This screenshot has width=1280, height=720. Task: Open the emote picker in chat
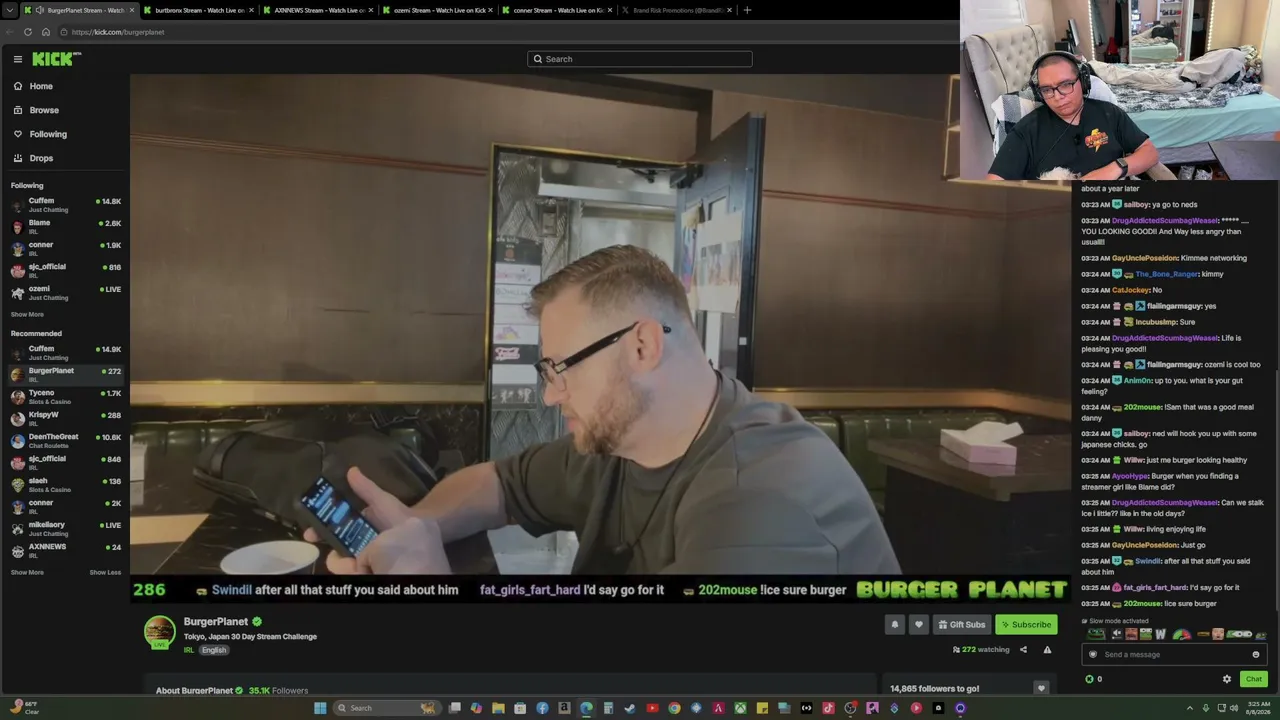tap(1256, 655)
